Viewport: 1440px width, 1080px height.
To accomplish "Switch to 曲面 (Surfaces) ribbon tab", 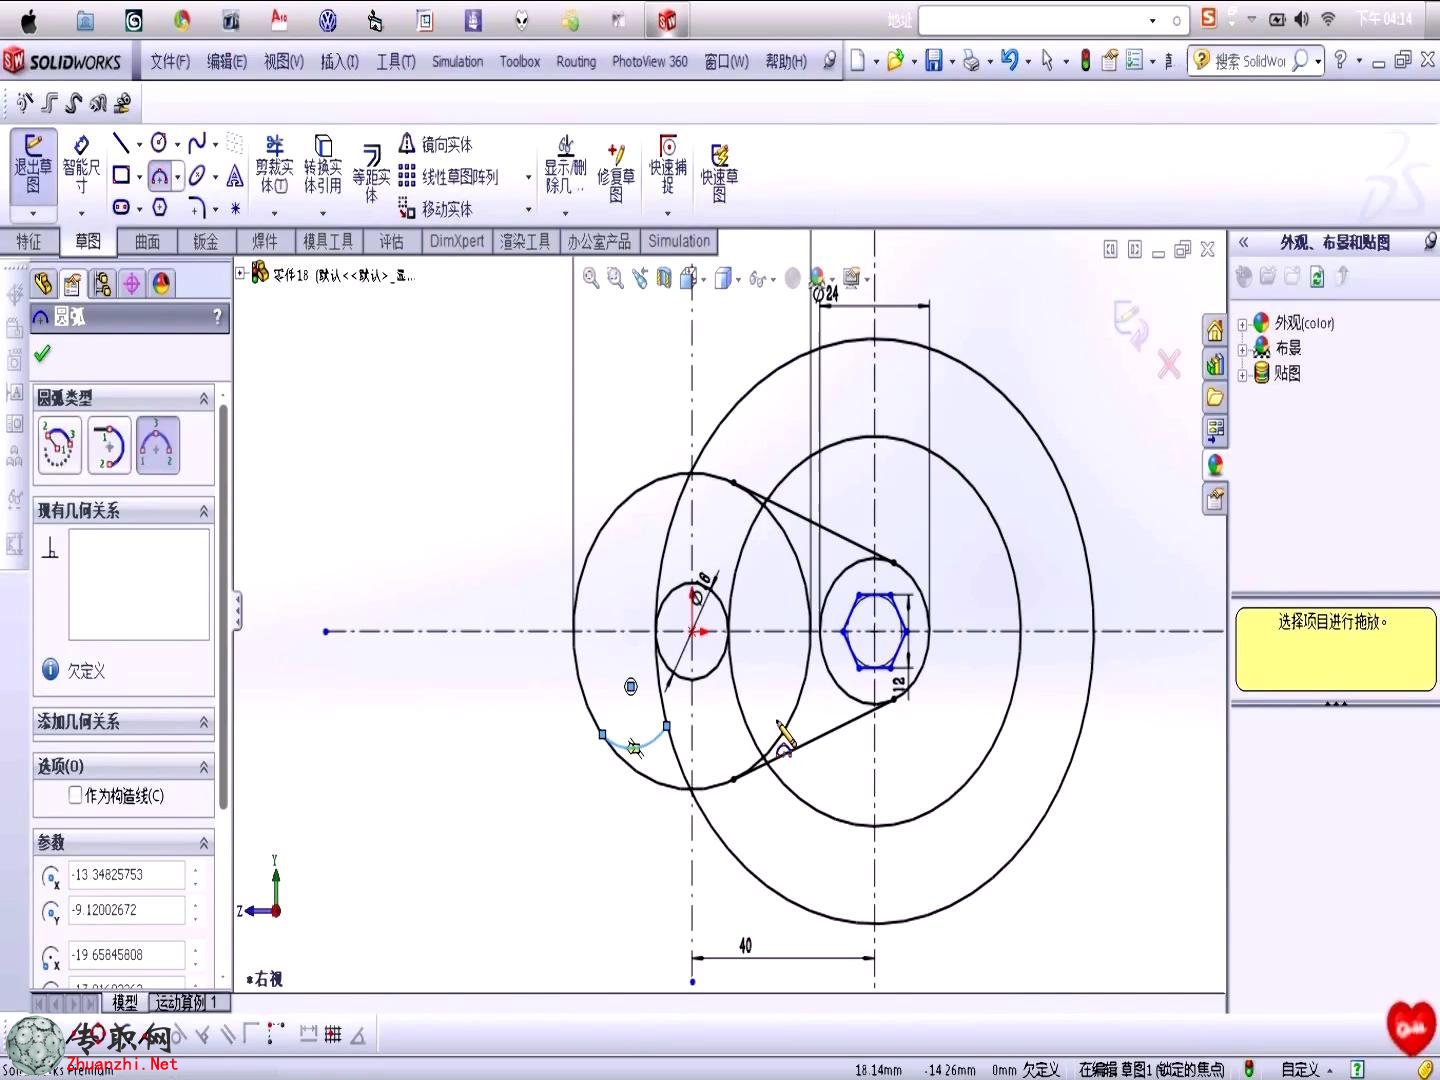I will coord(147,241).
